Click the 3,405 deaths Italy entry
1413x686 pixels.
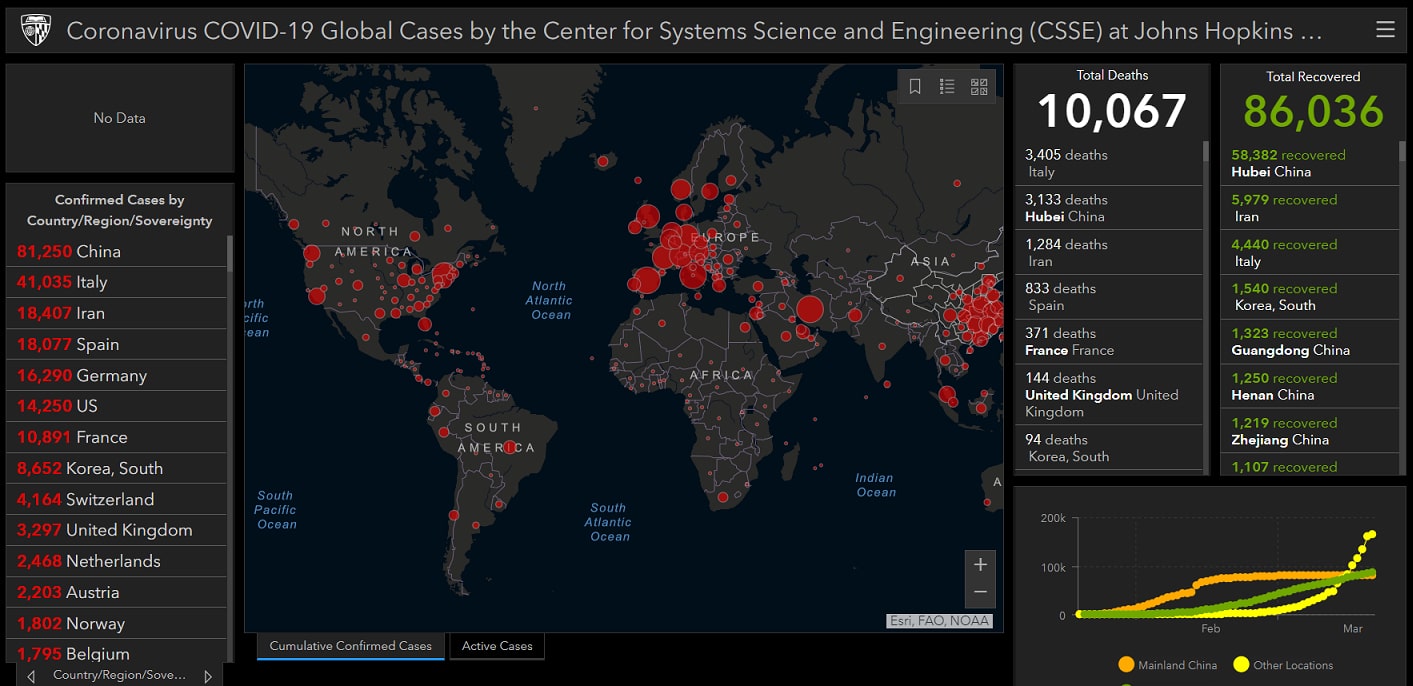(x=1110, y=163)
